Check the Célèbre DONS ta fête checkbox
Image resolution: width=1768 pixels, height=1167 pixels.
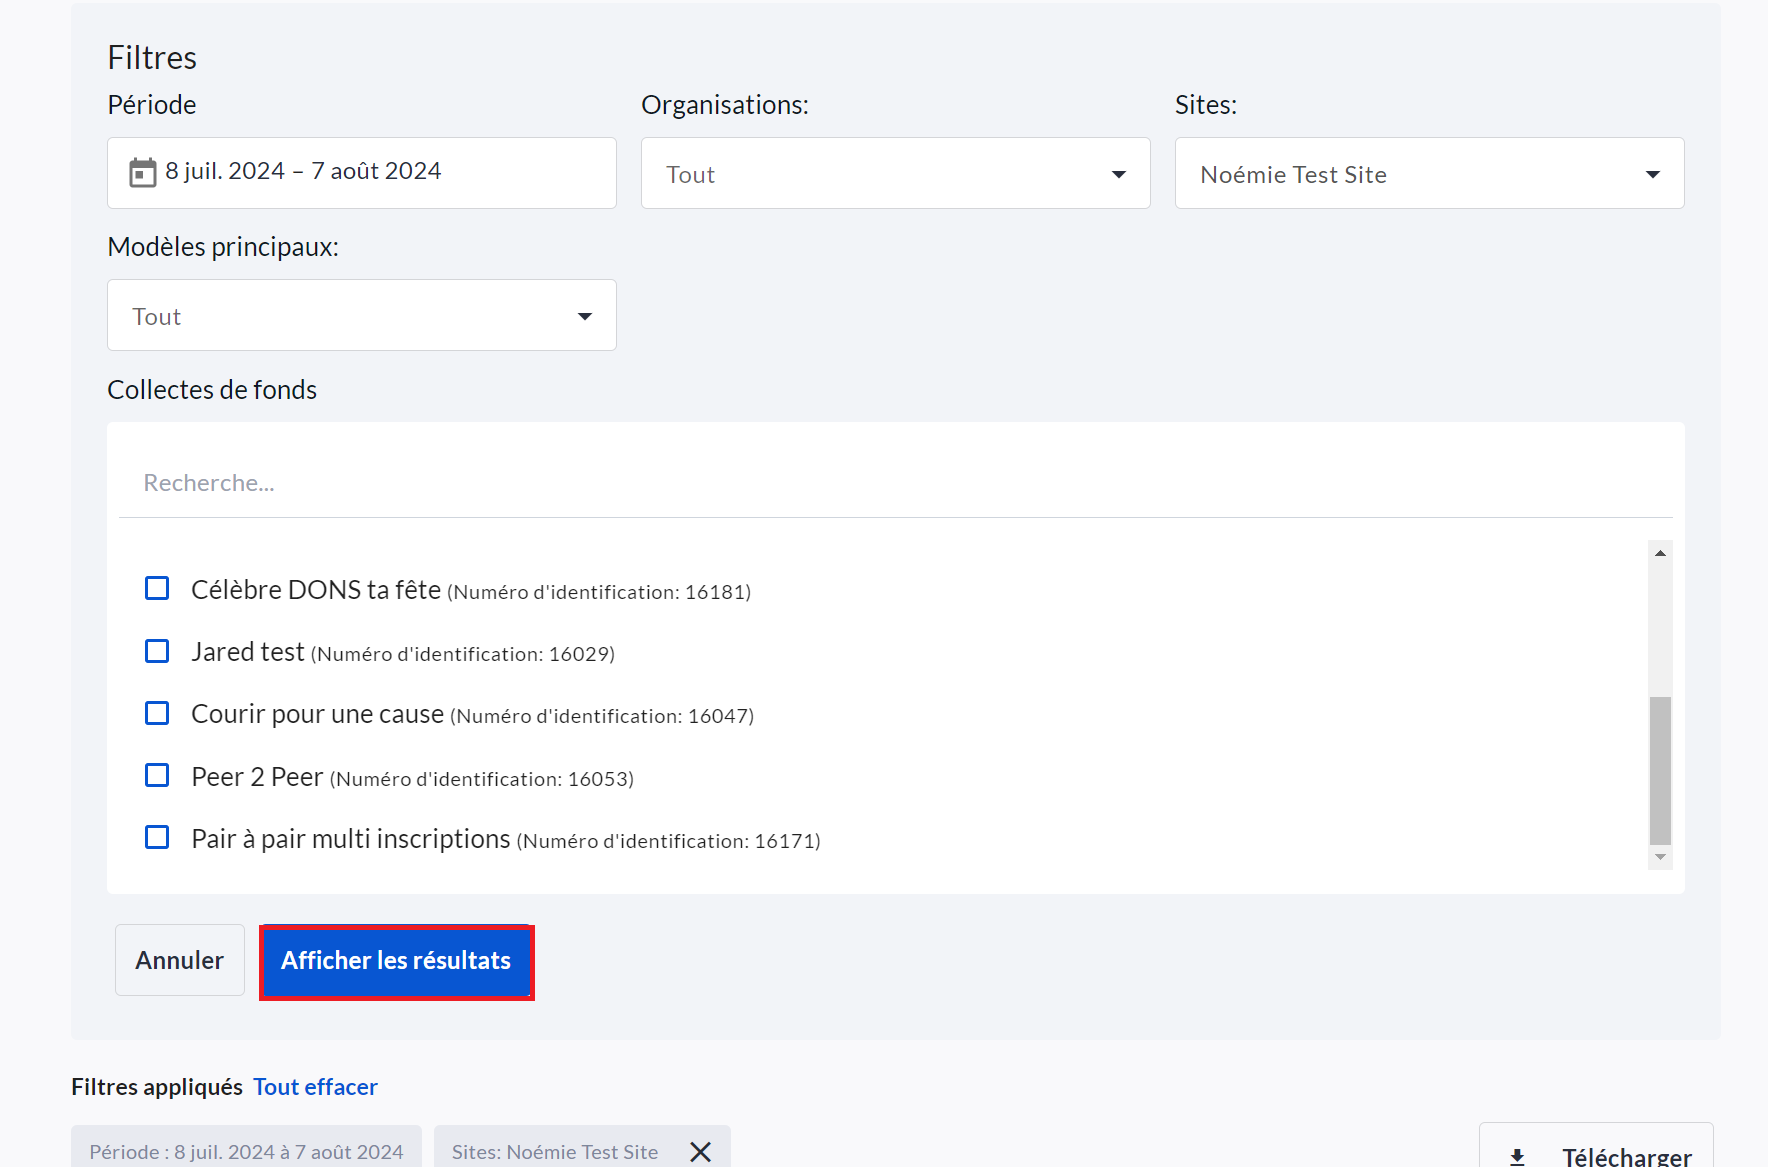tap(157, 589)
